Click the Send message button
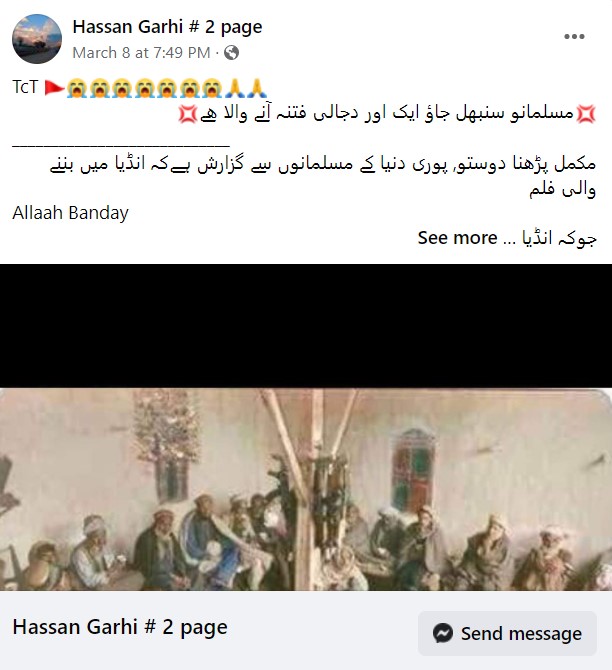 (507, 633)
